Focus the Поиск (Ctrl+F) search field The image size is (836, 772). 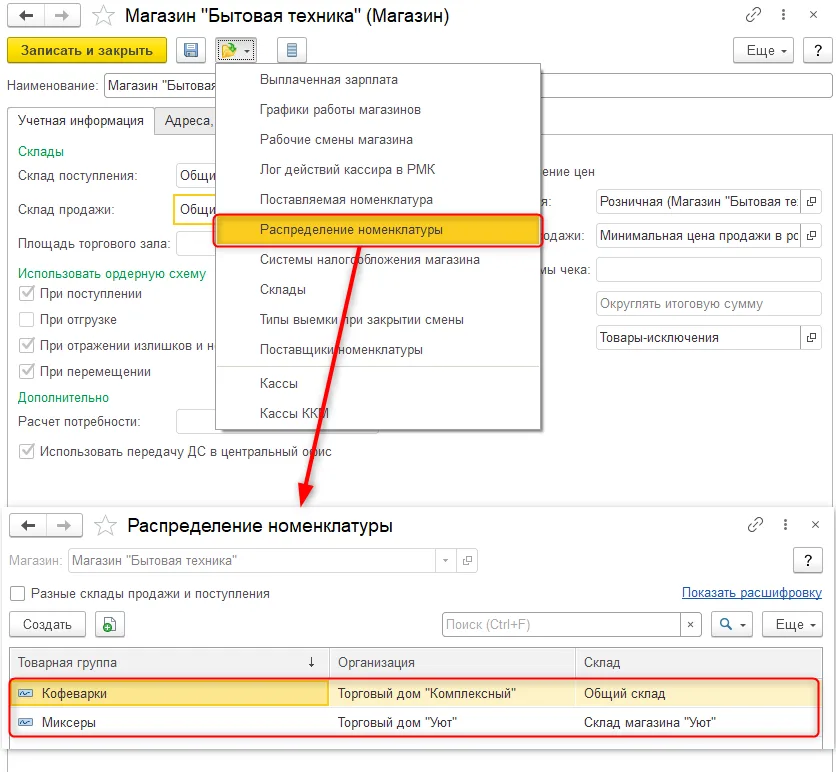click(x=561, y=624)
